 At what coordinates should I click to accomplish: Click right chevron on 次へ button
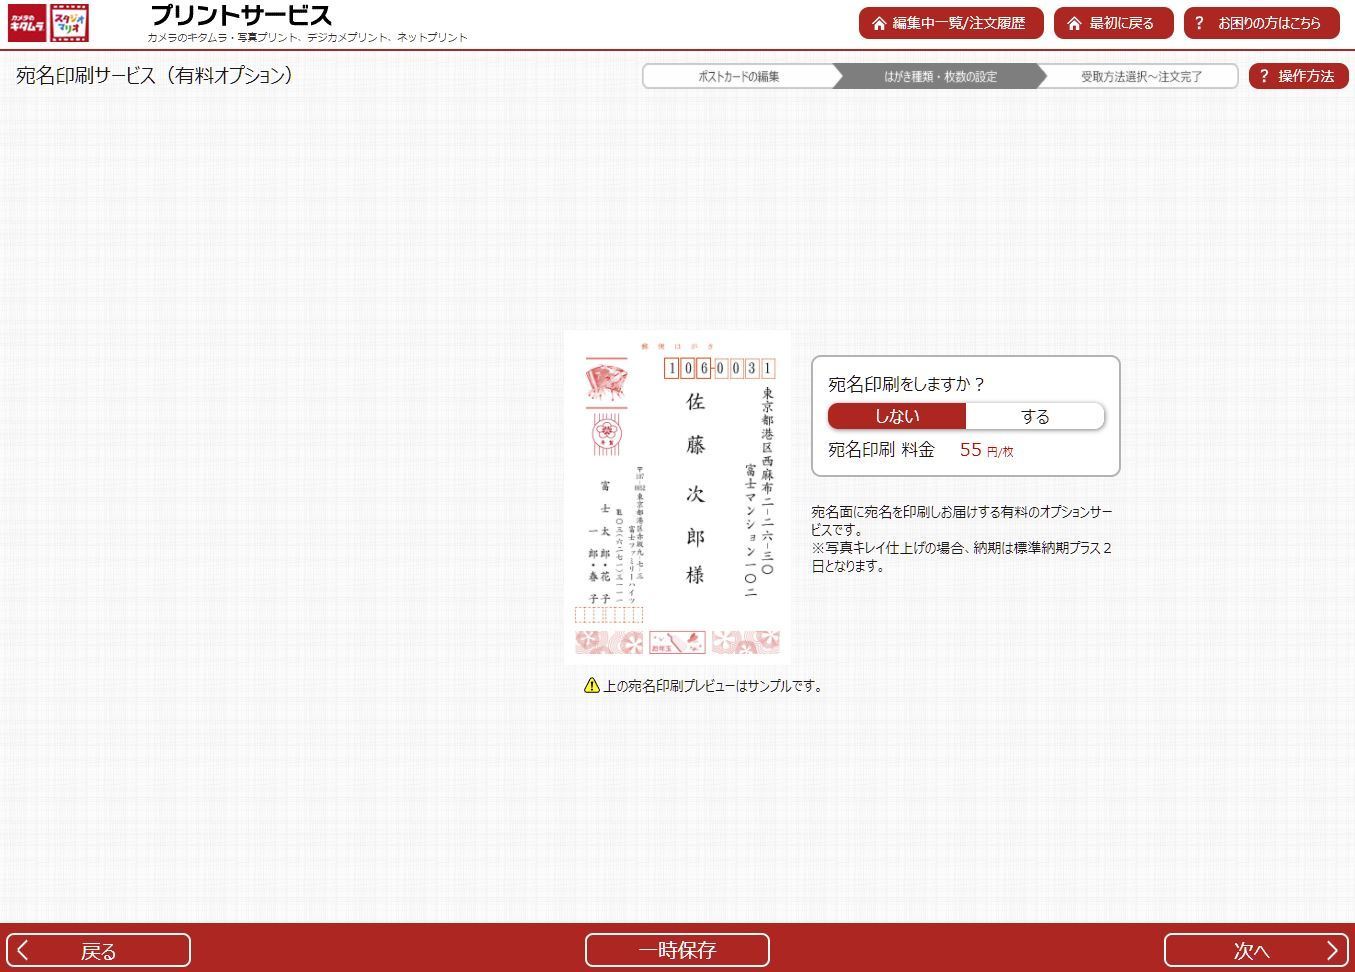(1331, 950)
